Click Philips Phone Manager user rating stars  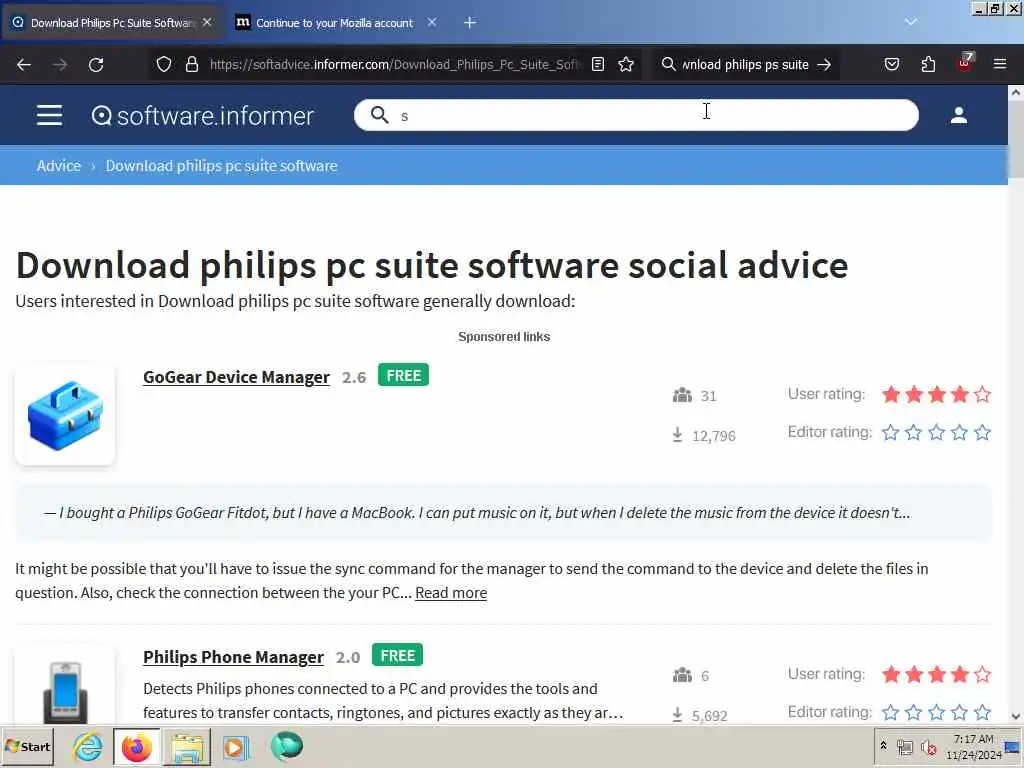tap(936, 674)
